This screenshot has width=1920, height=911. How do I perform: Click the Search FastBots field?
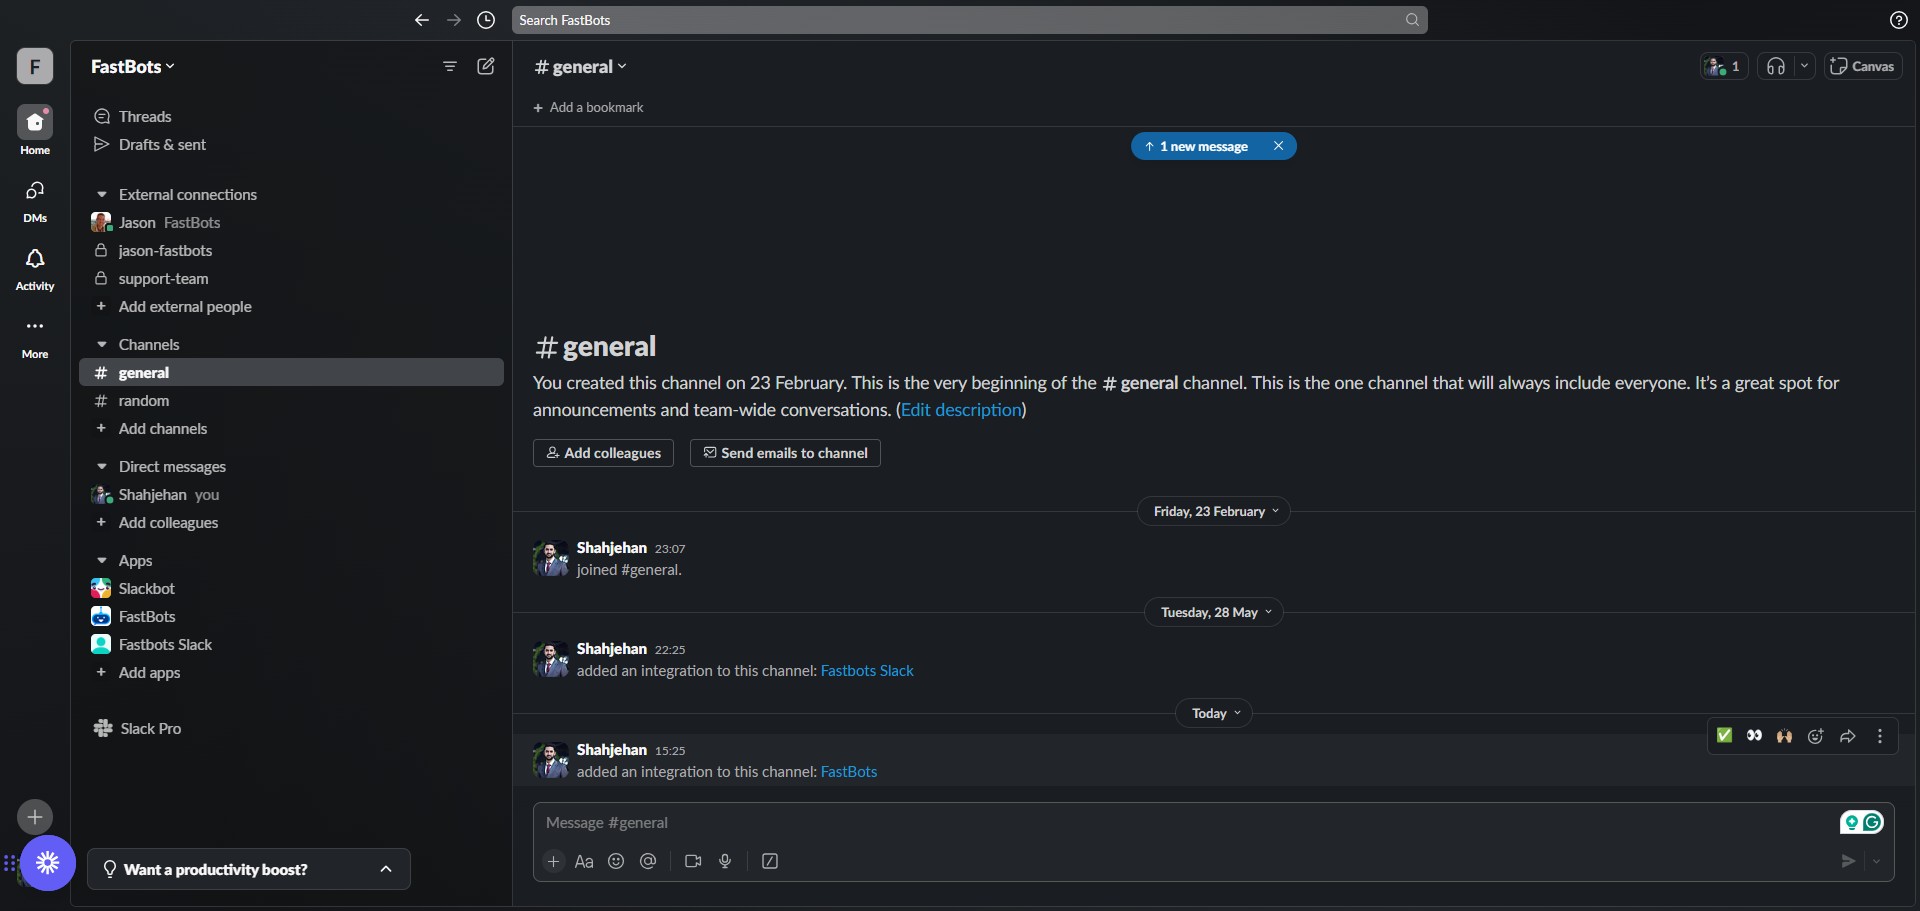[969, 20]
